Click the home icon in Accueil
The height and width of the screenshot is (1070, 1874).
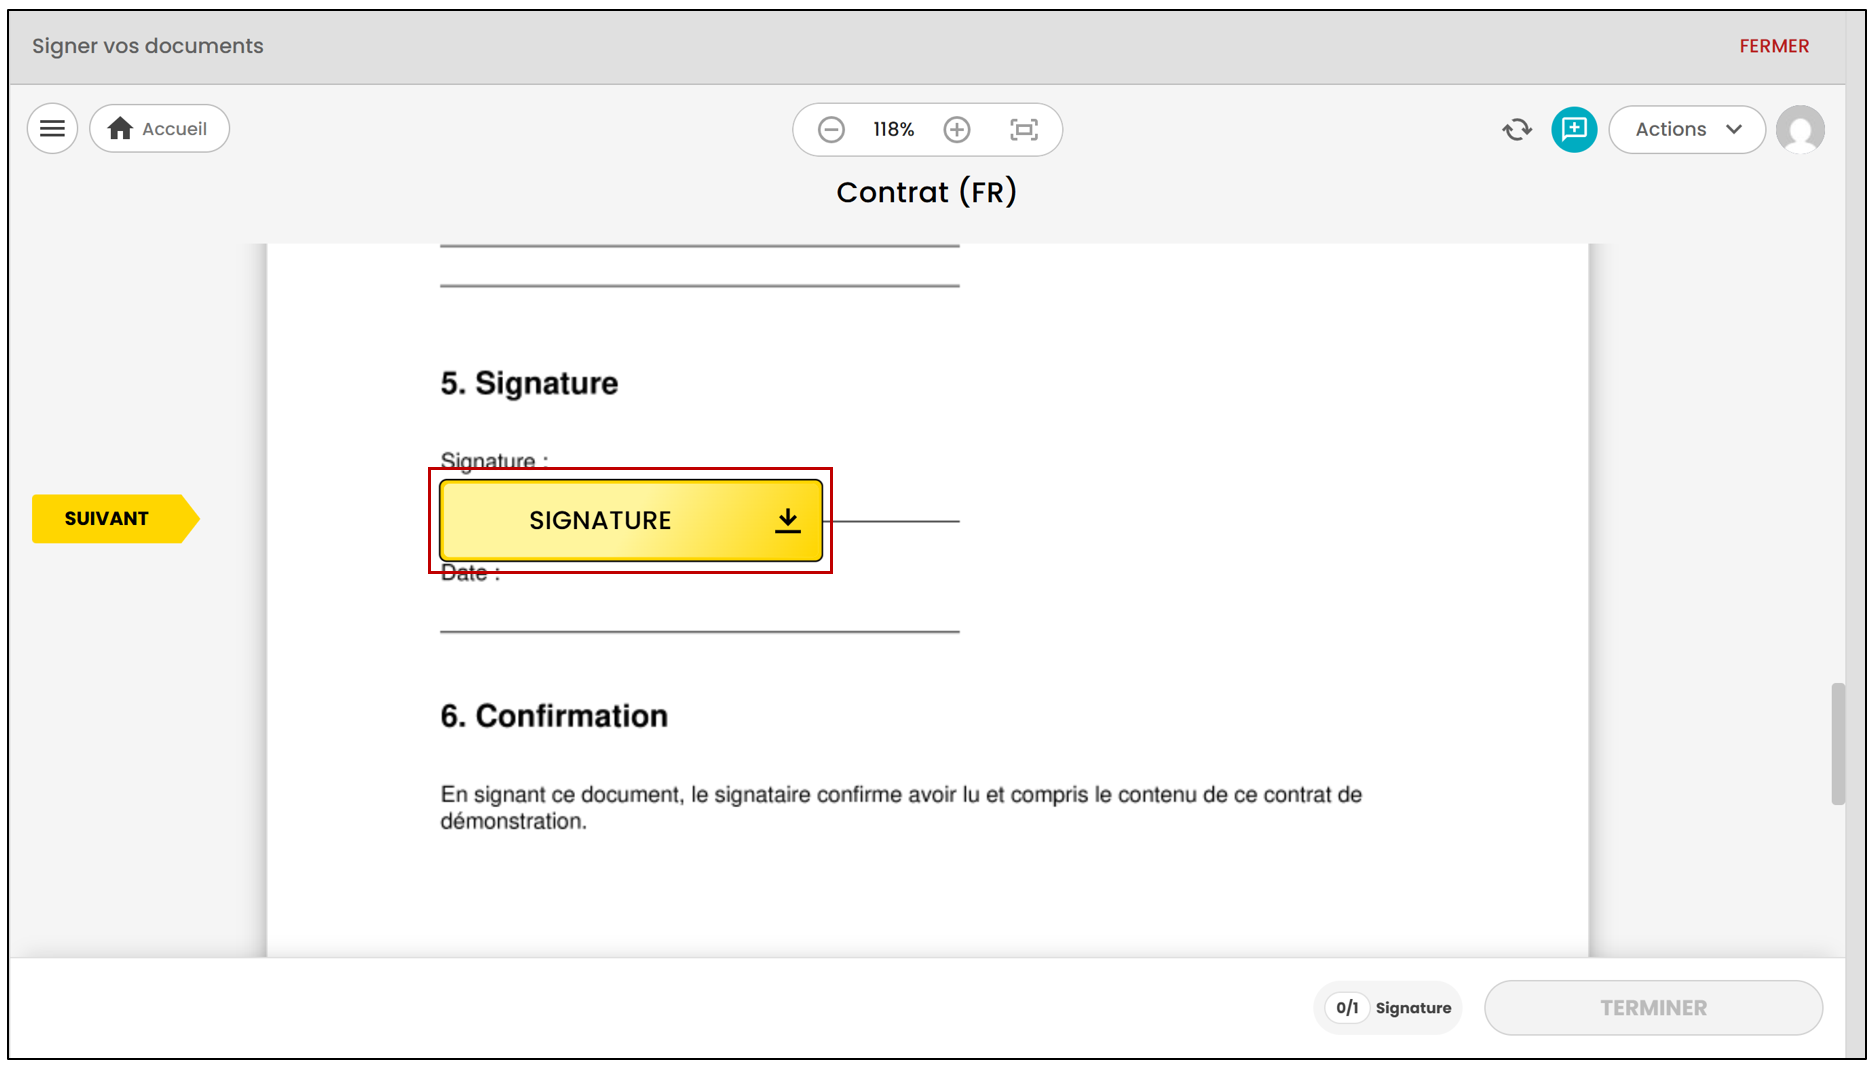click(x=120, y=129)
